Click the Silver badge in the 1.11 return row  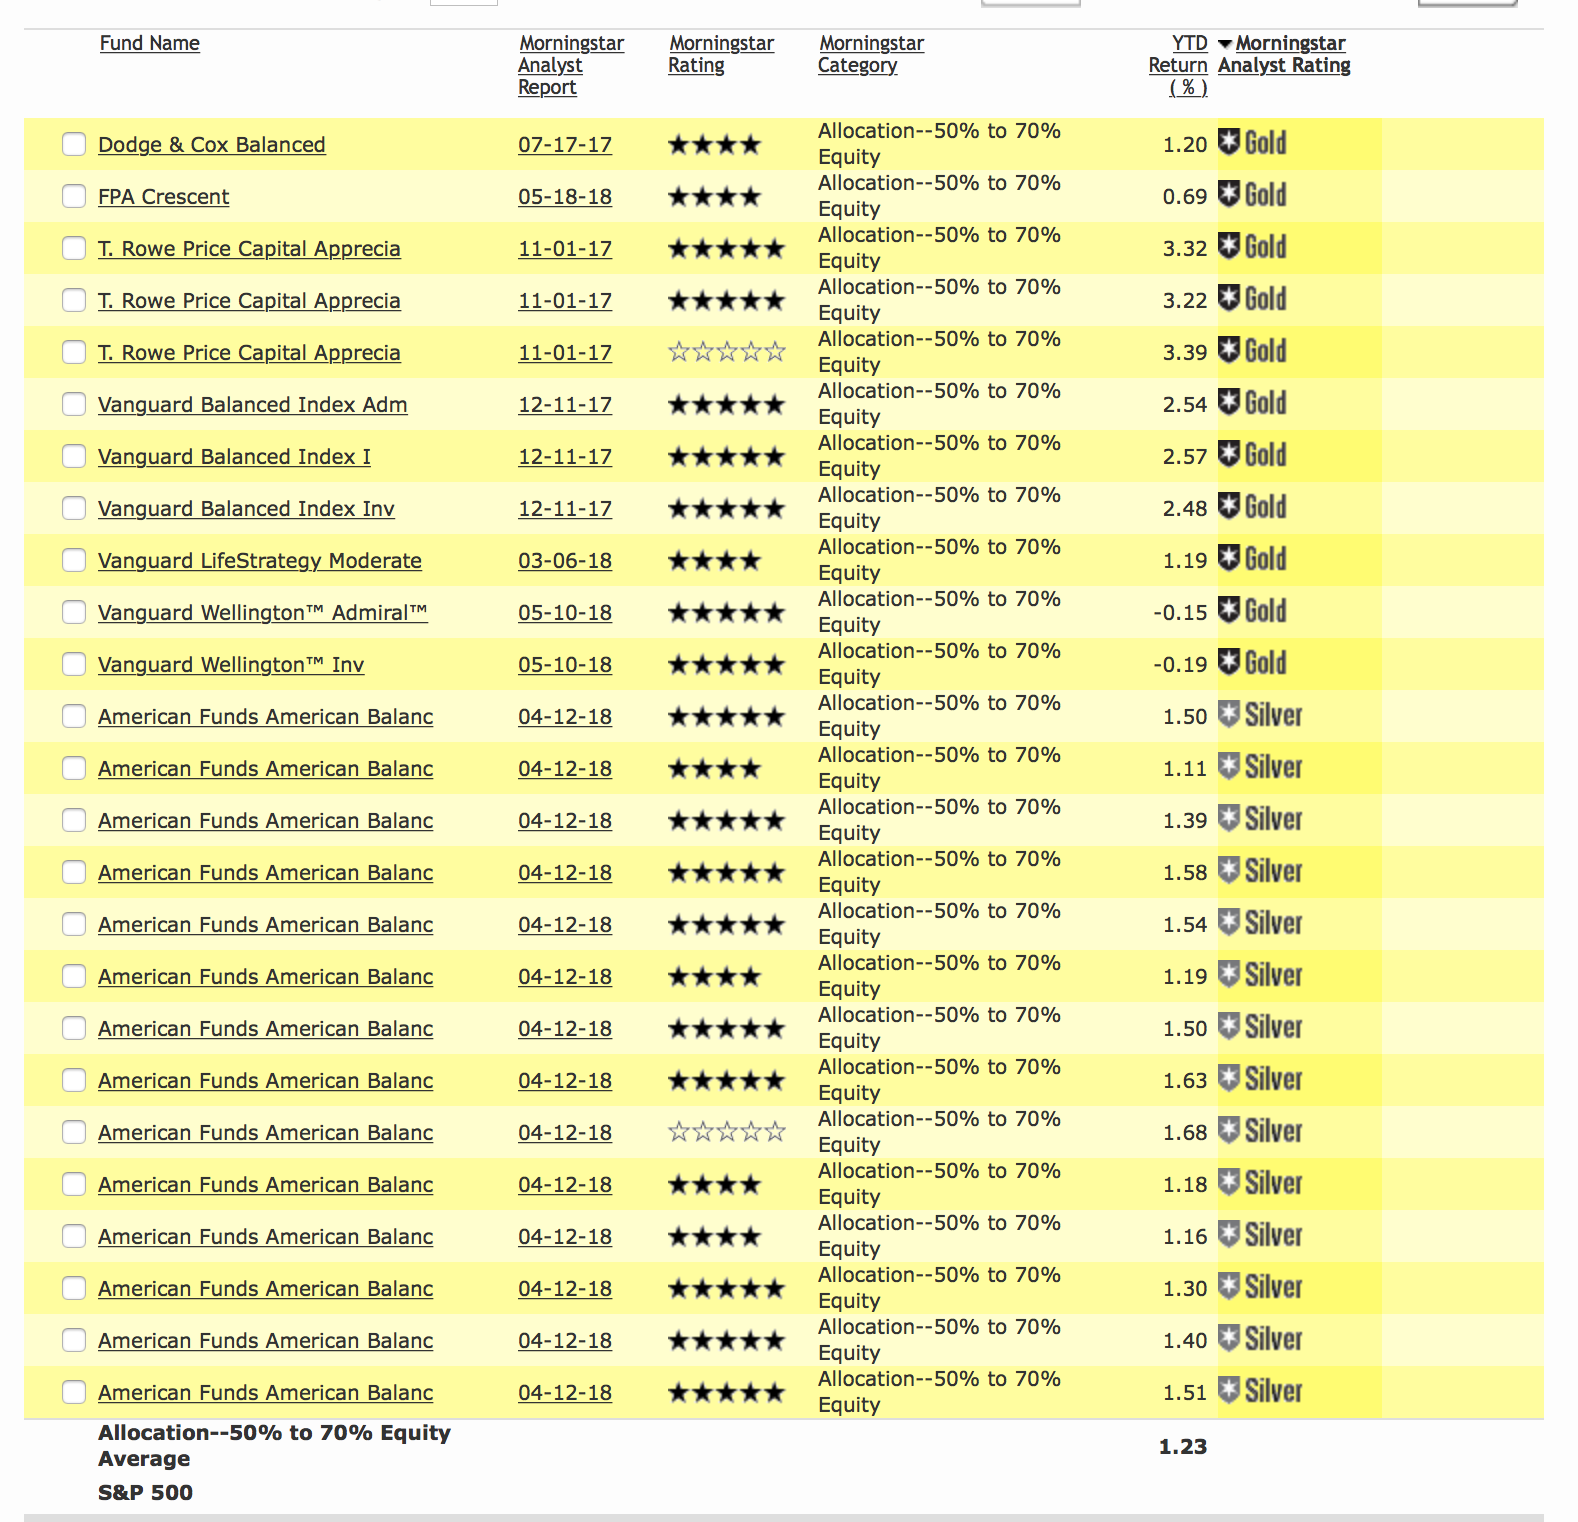click(x=1260, y=767)
